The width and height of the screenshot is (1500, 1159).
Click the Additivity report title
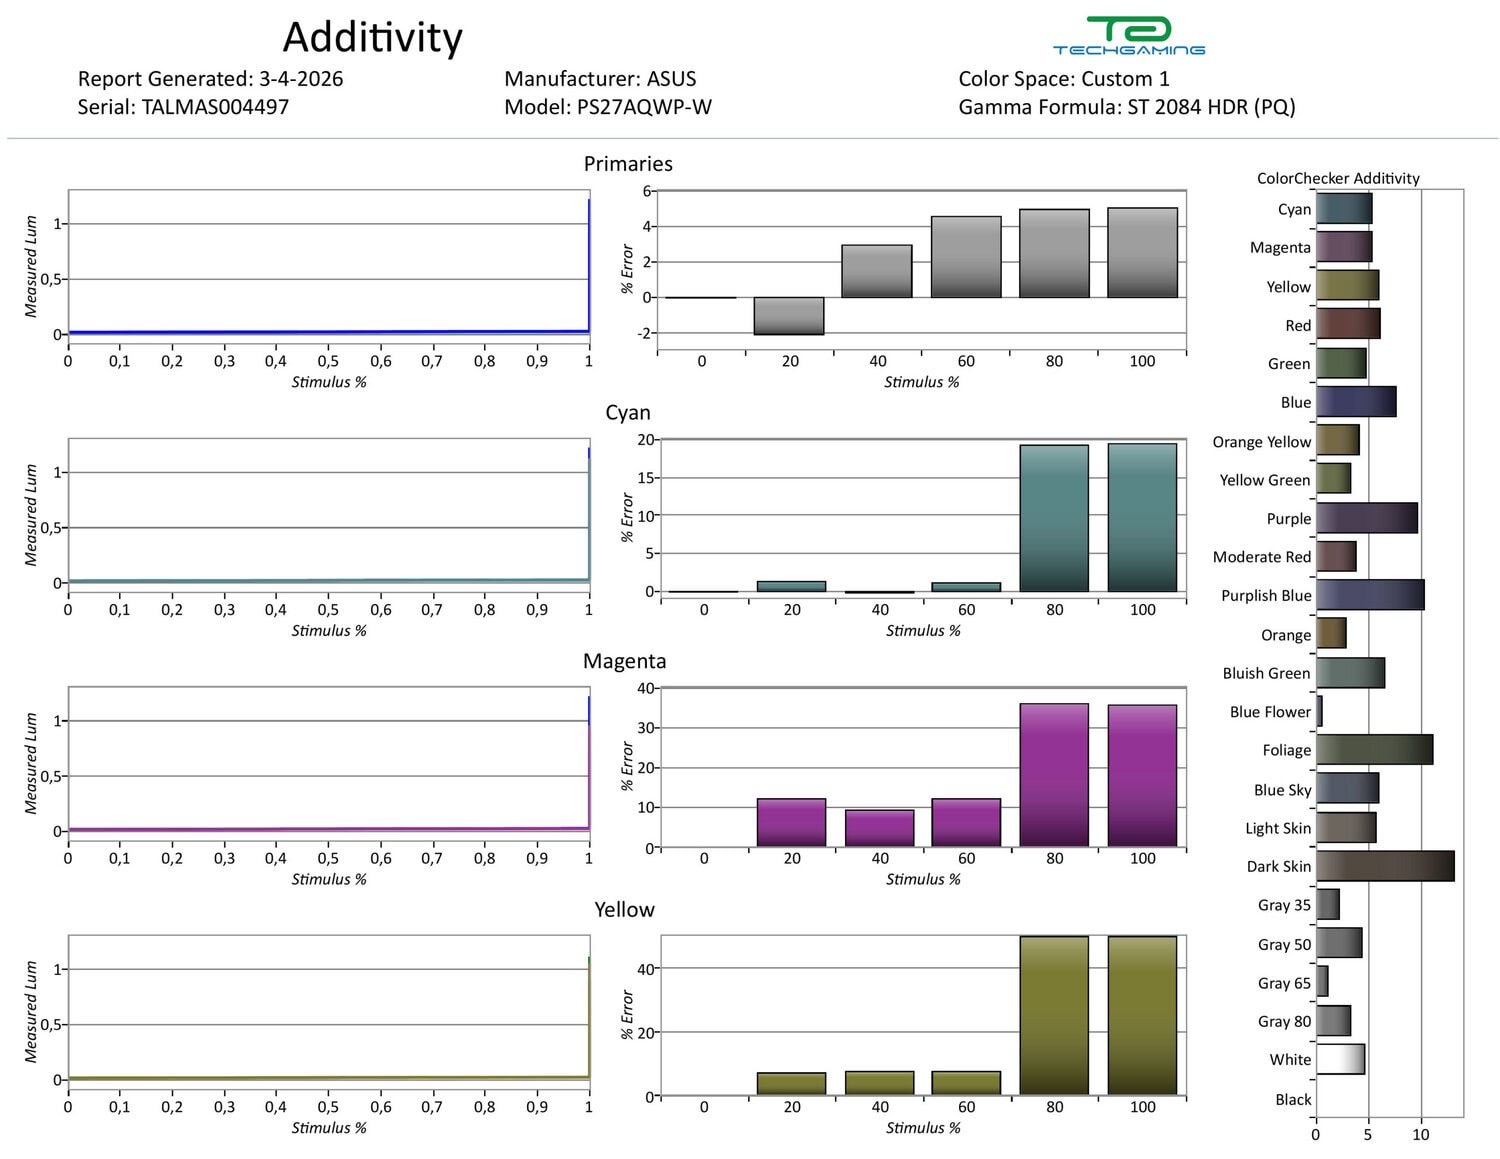pyautogui.click(x=372, y=38)
